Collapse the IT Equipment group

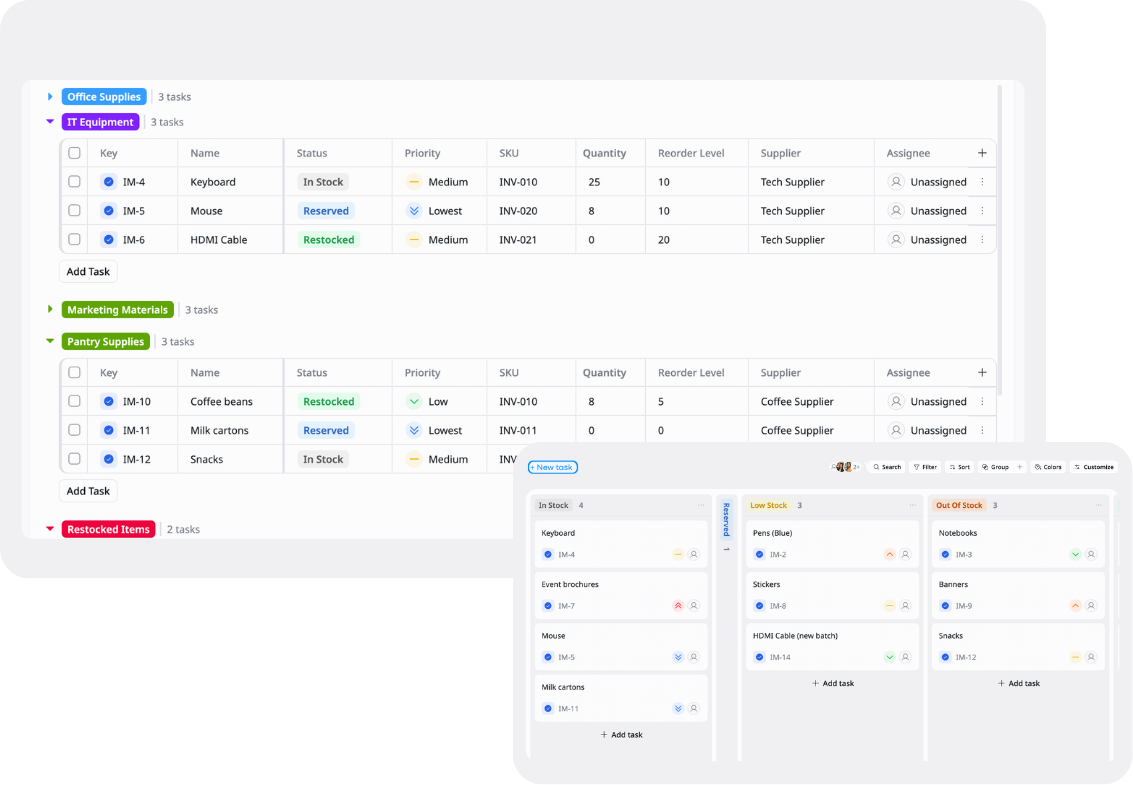[50, 121]
